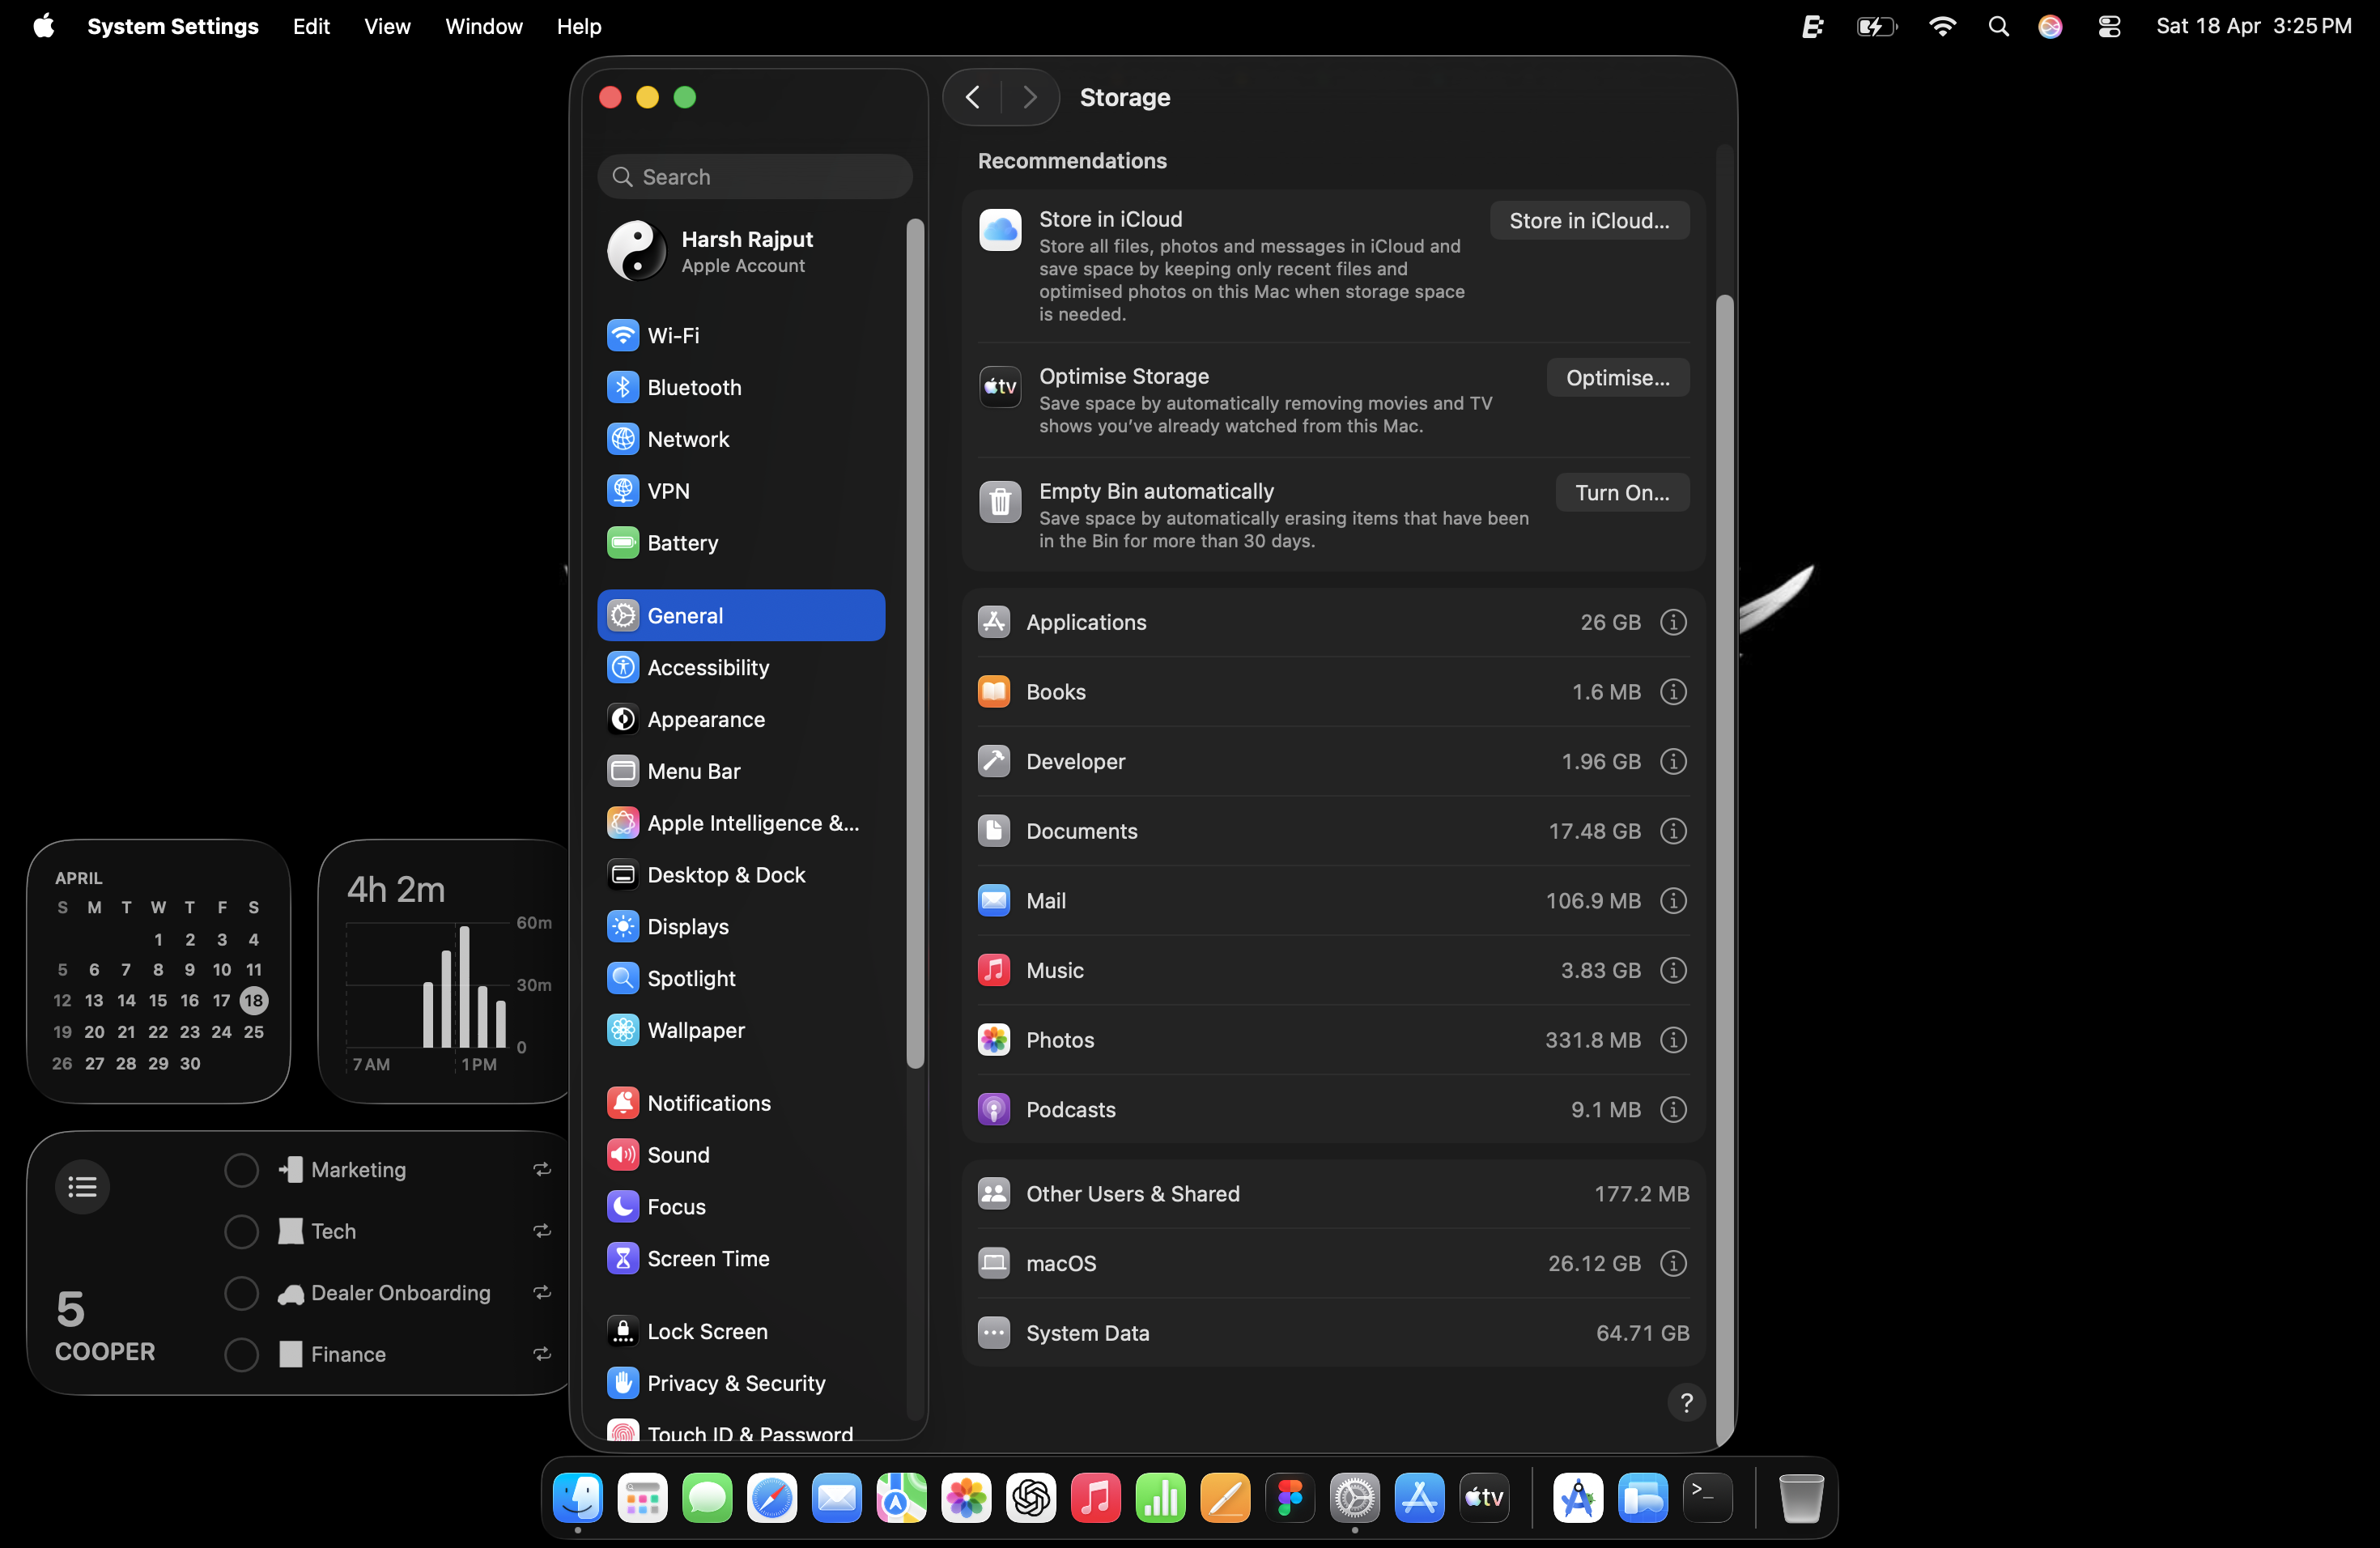Select Spotlight in the sidebar

coord(741,978)
